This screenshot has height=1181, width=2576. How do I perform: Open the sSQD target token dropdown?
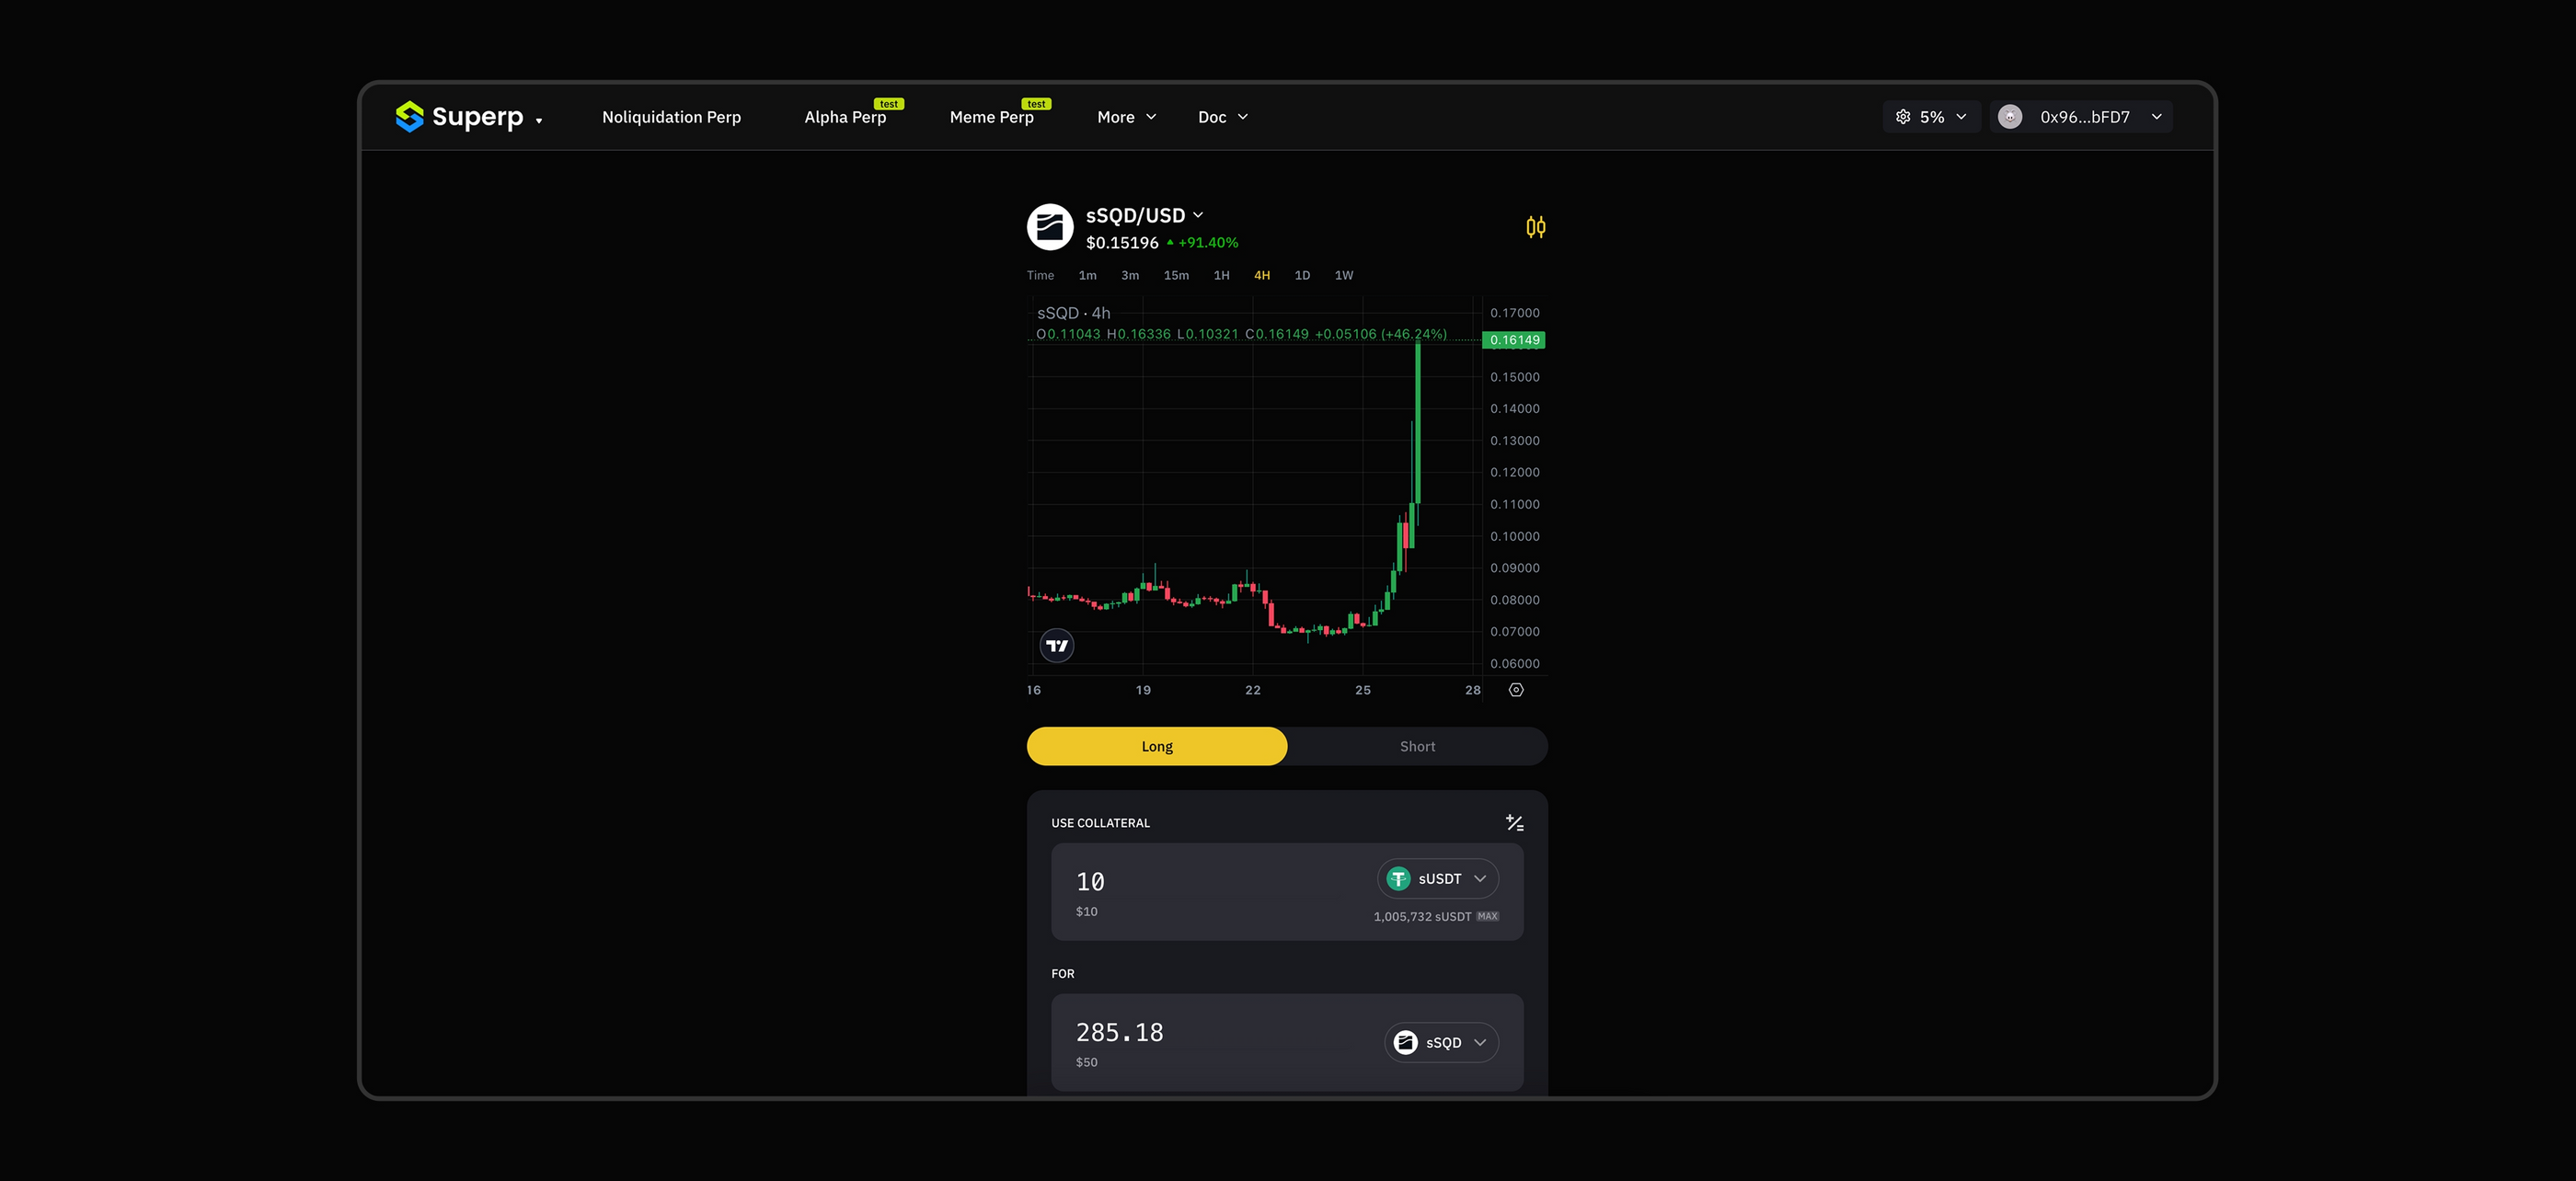[1441, 1042]
